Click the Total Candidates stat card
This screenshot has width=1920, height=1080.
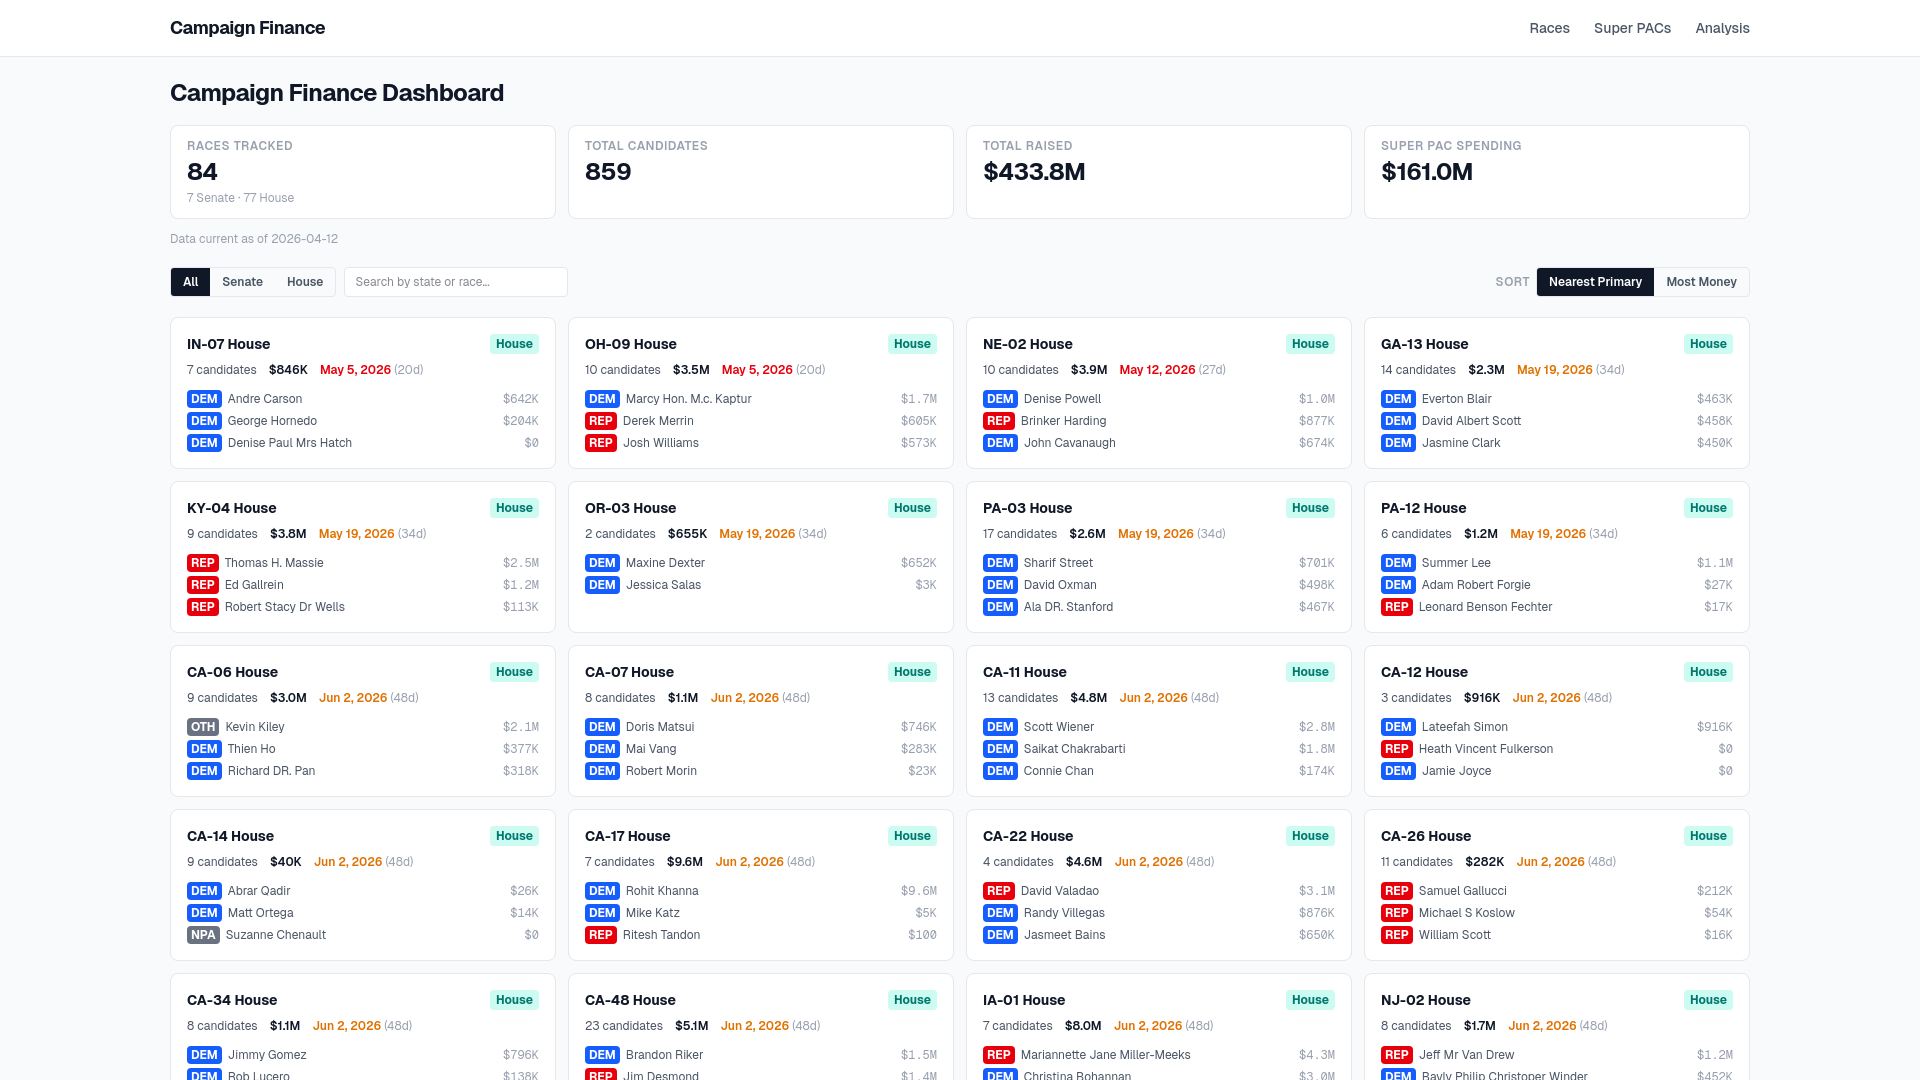761,172
